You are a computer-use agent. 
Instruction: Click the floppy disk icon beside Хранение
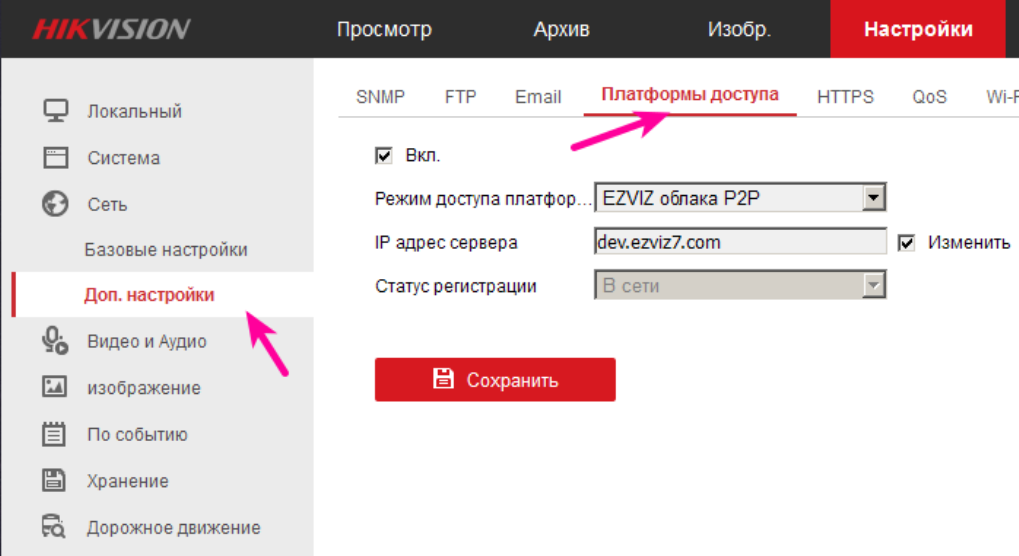[54, 481]
